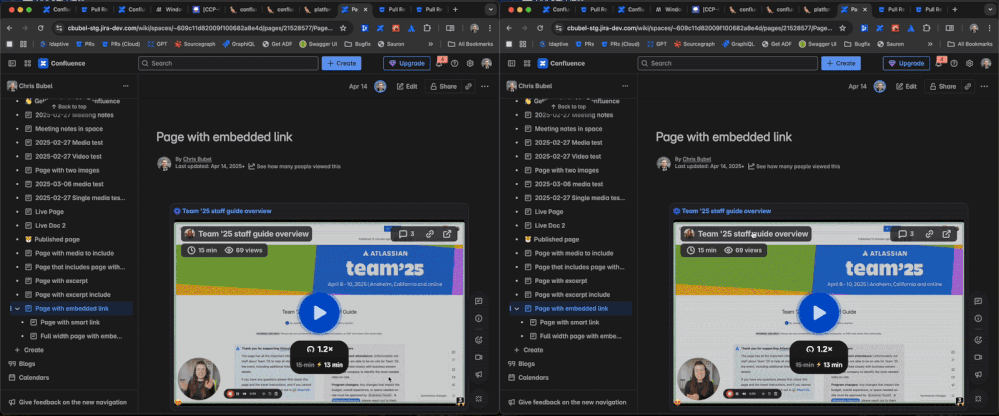Open 'Page with excerpt include' in right sidebar

(x=572, y=294)
